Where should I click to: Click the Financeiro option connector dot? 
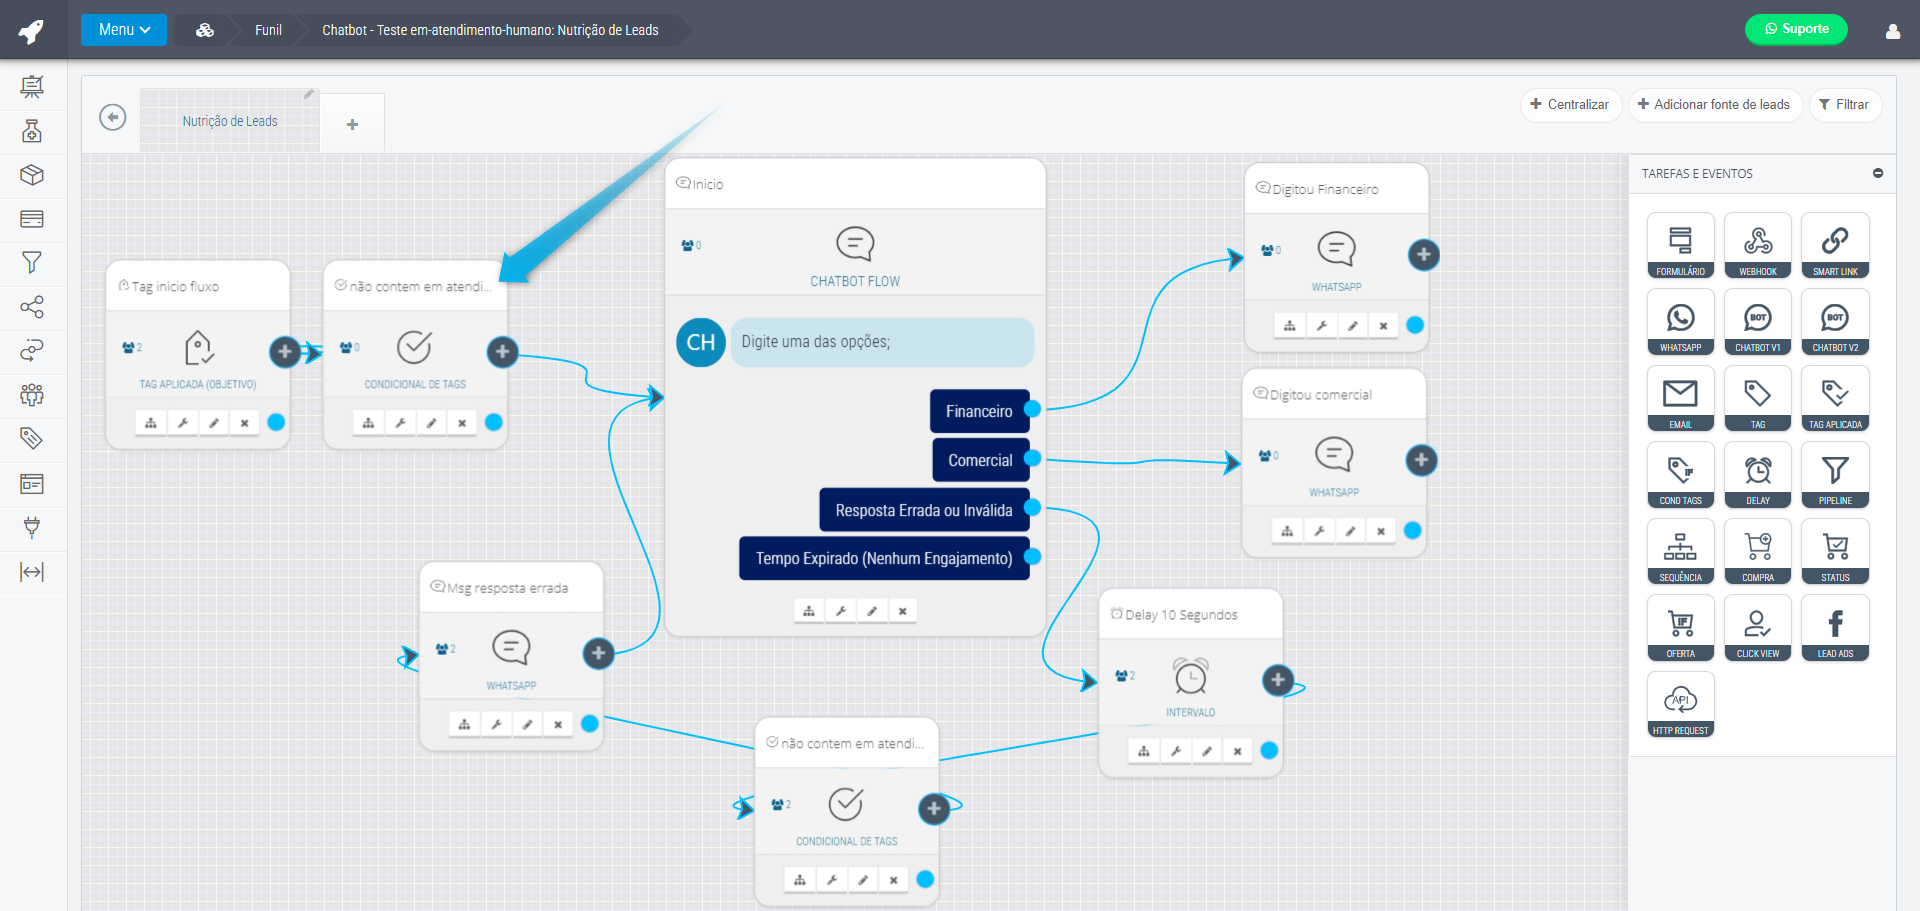[1032, 409]
